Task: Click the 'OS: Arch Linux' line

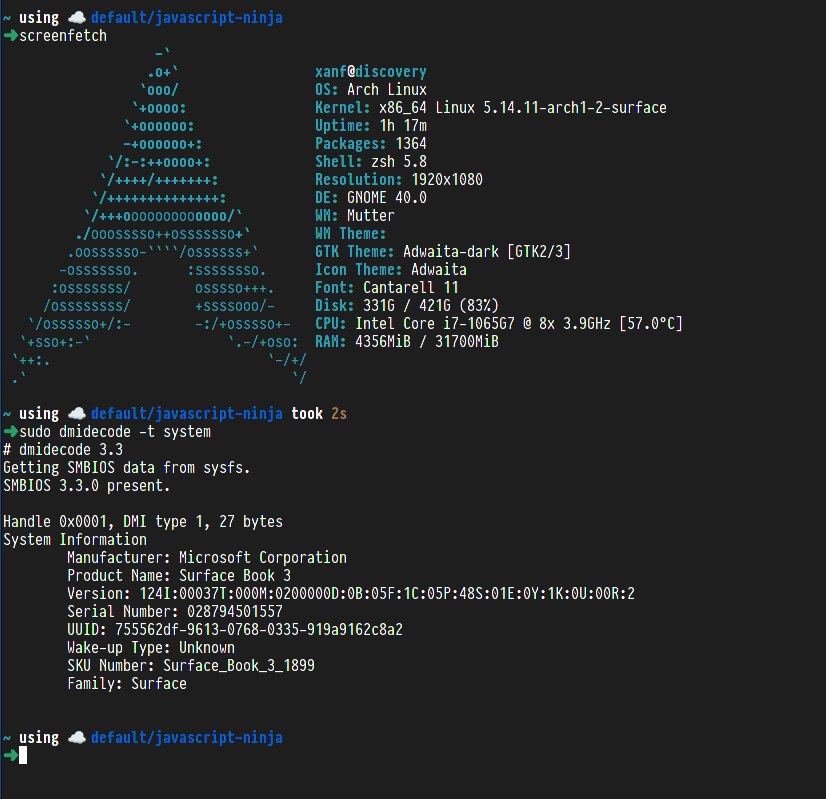Action: 371,90
